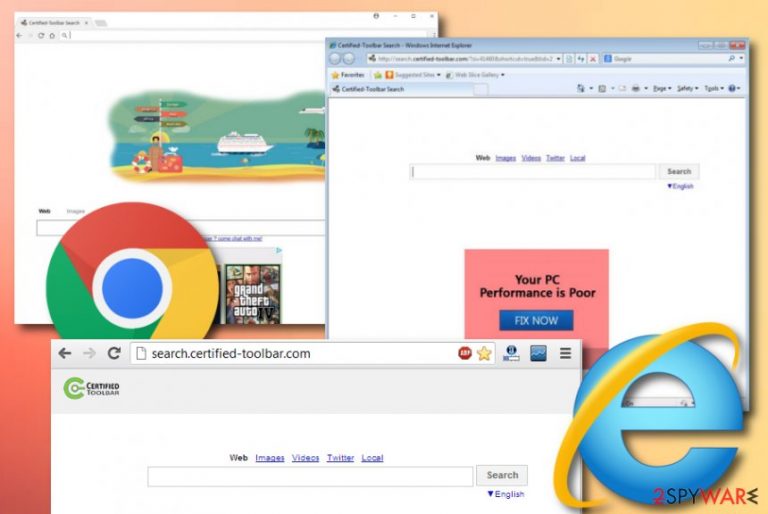Click the Twitter link in bottom Chrome page
This screenshot has height=514, width=768.
pos(340,458)
